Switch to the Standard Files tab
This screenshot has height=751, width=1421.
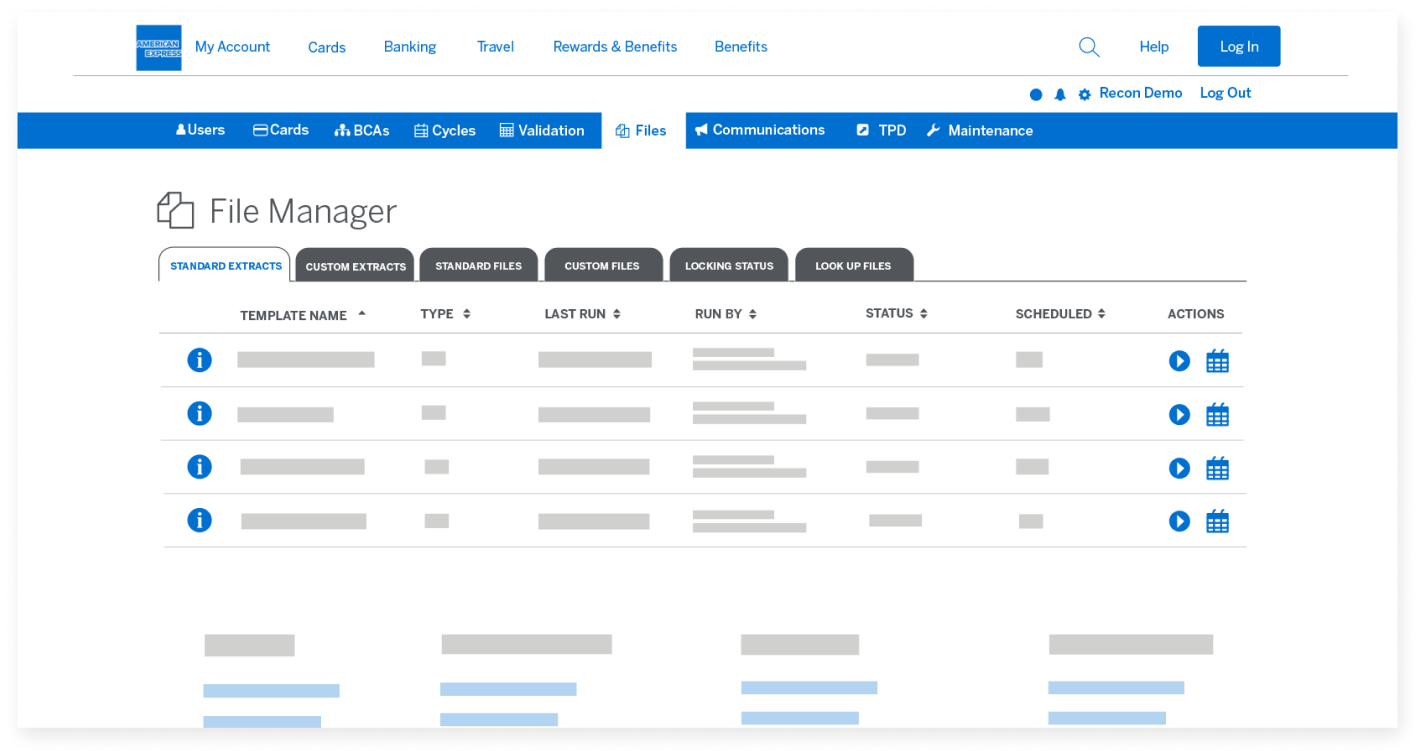[x=478, y=265]
